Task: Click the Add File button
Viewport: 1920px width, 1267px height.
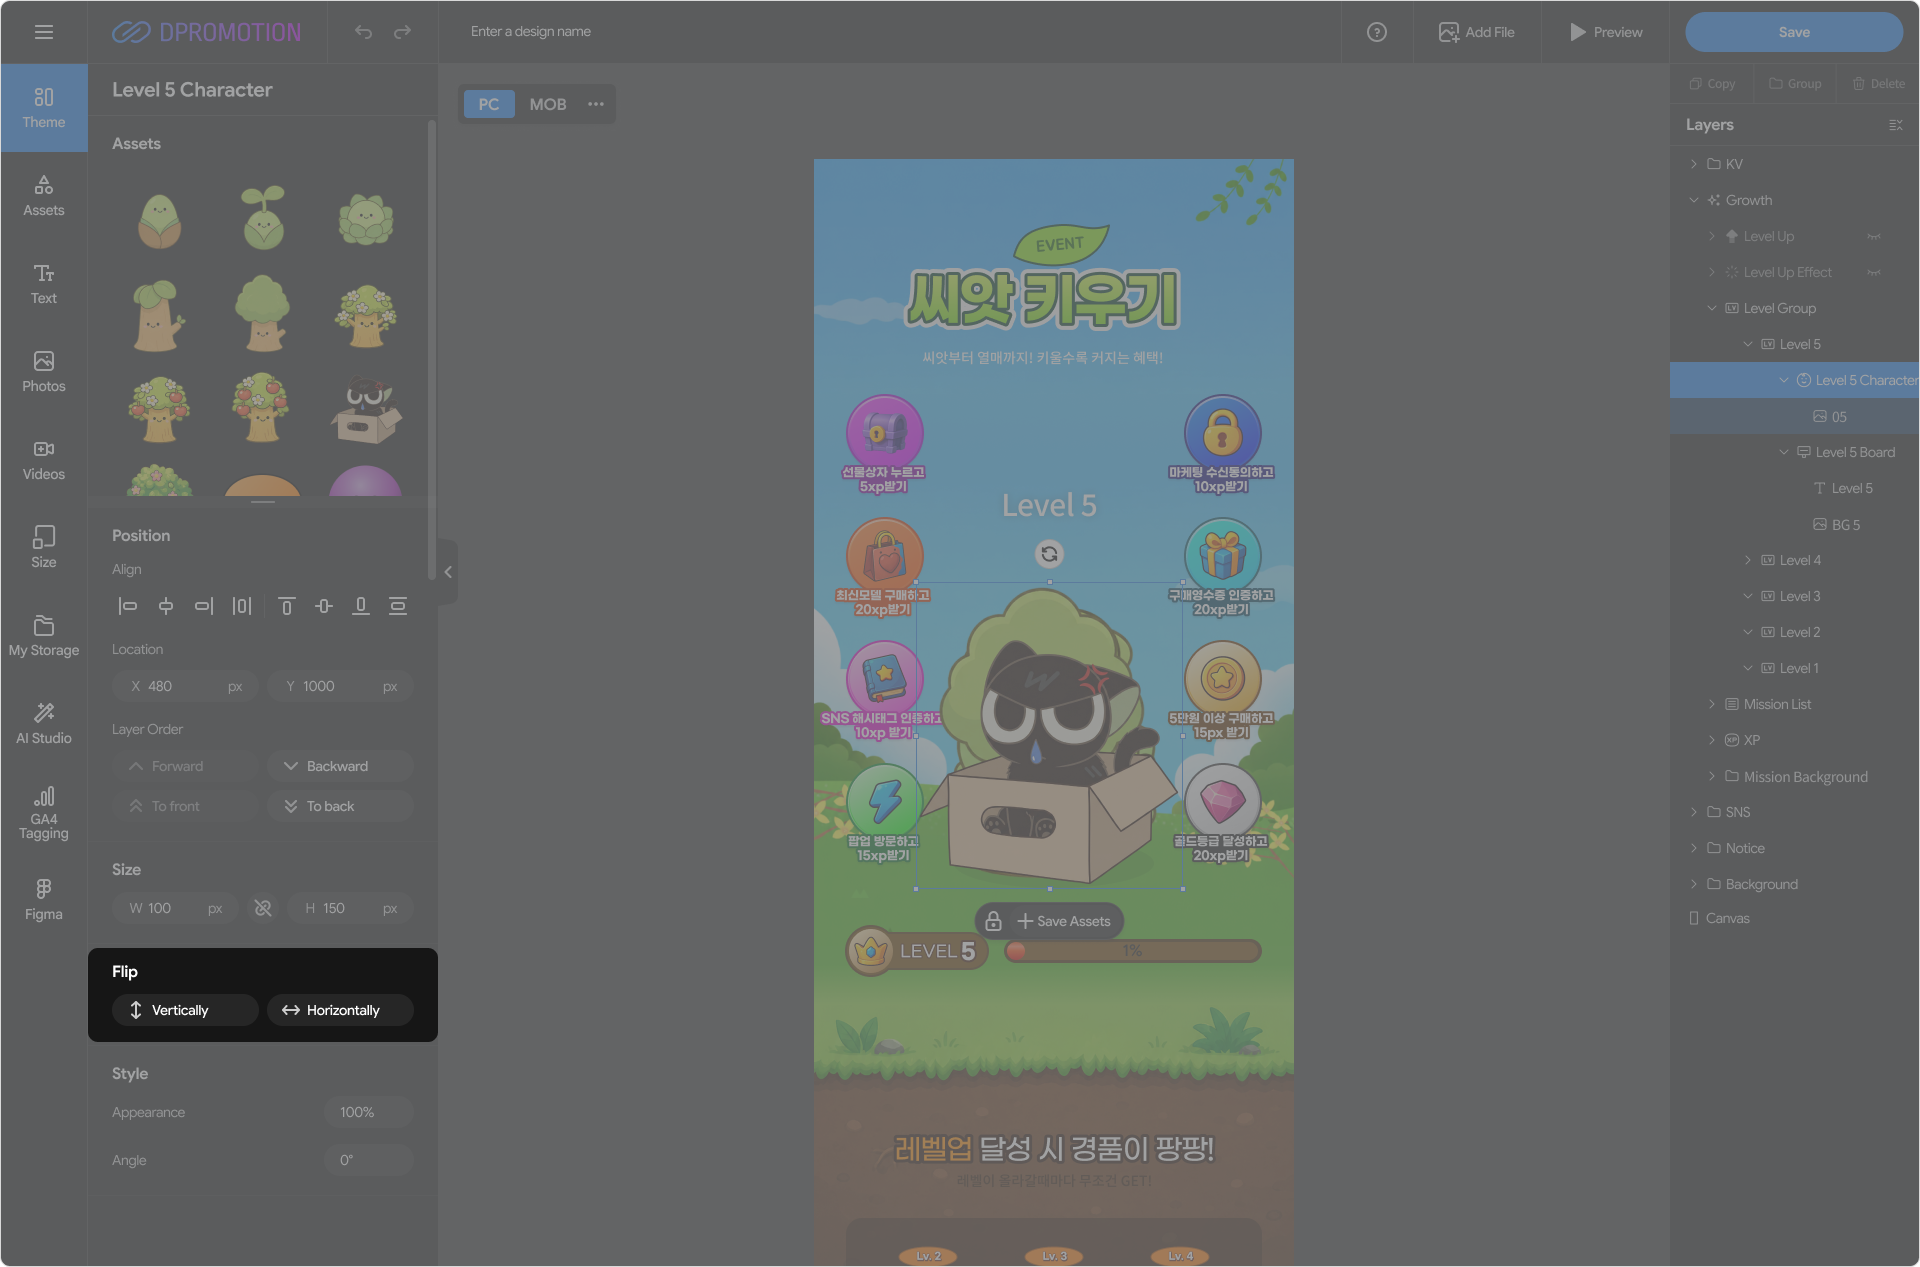Action: tap(1476, 32)
